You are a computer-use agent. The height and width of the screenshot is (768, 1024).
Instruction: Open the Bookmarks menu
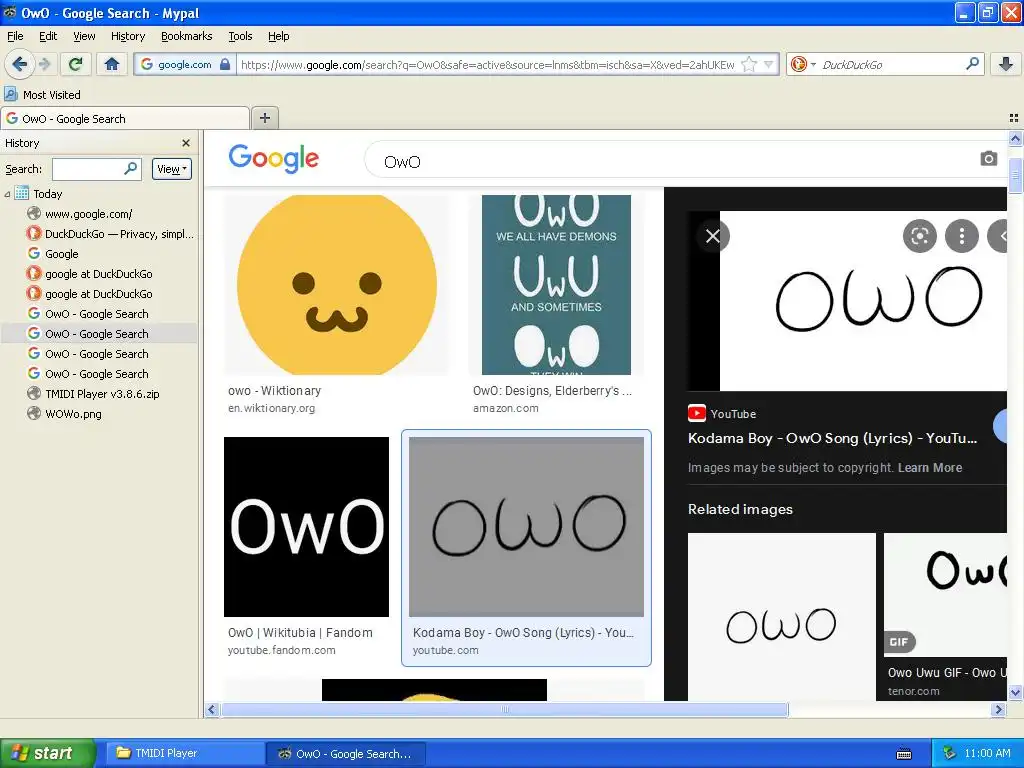[x=187, y=36]
